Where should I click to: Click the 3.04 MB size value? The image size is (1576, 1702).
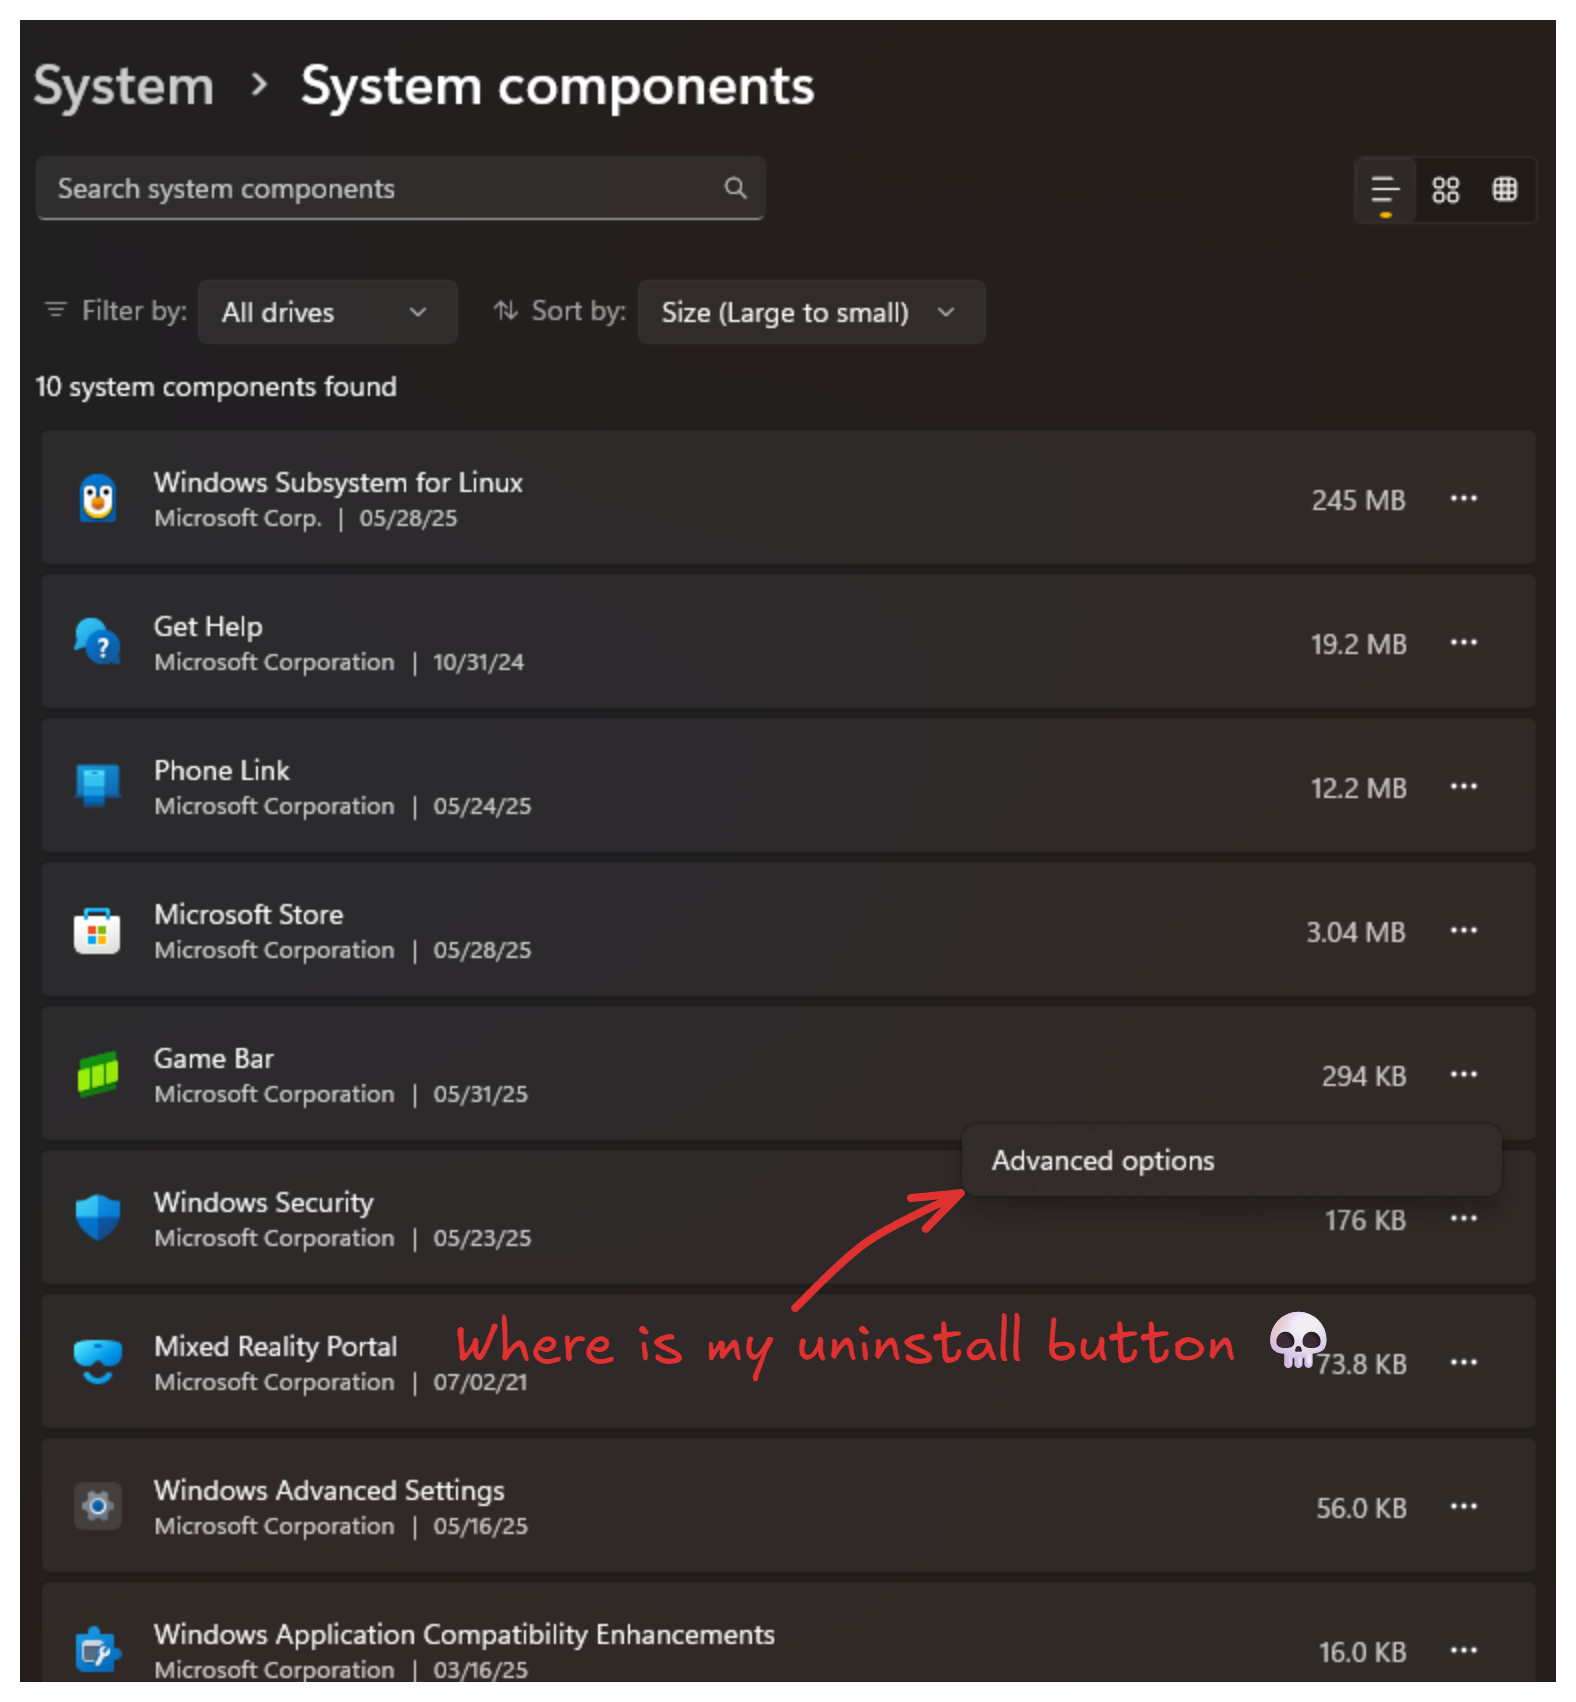click(x=1355, y=932)
